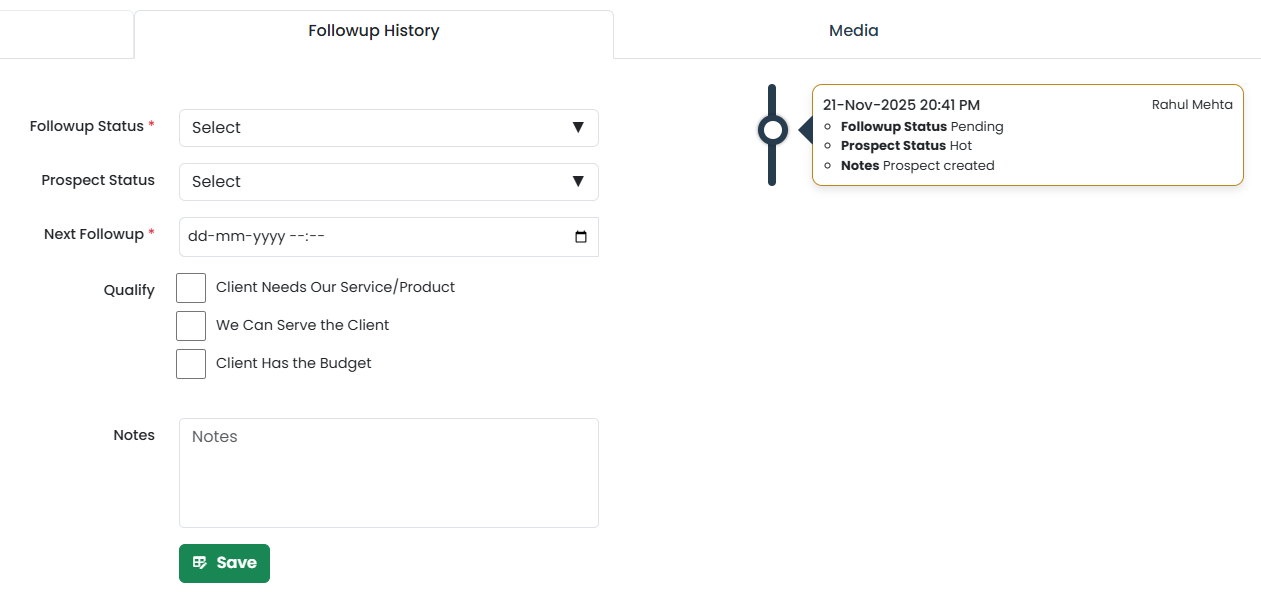Click the Rahul Mehta author name
Viewport: 1261px width, 596px height.
[1192, 105]
